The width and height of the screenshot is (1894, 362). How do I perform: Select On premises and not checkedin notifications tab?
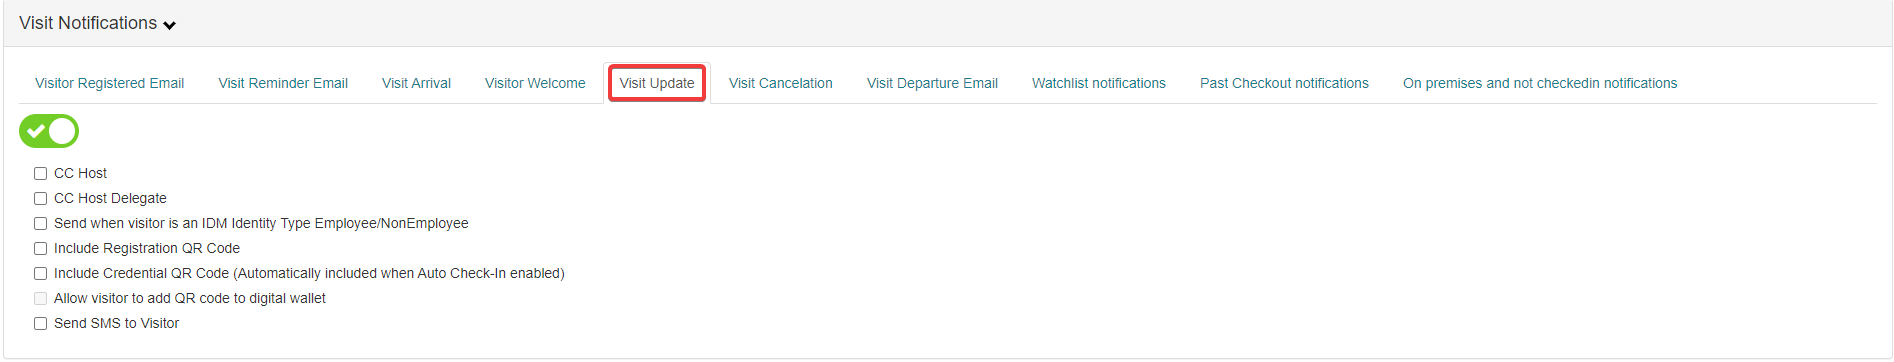1540,83
